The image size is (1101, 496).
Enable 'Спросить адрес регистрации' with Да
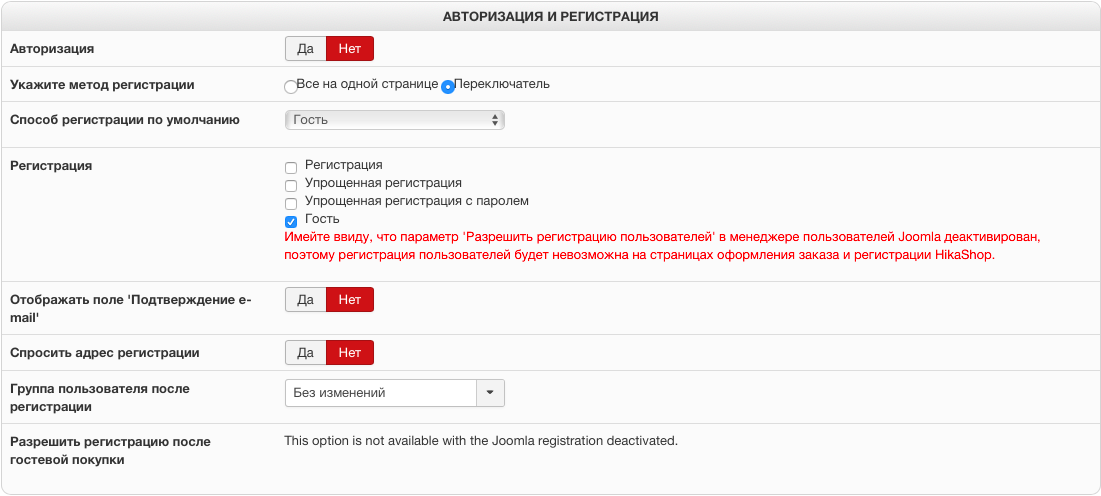306,353
